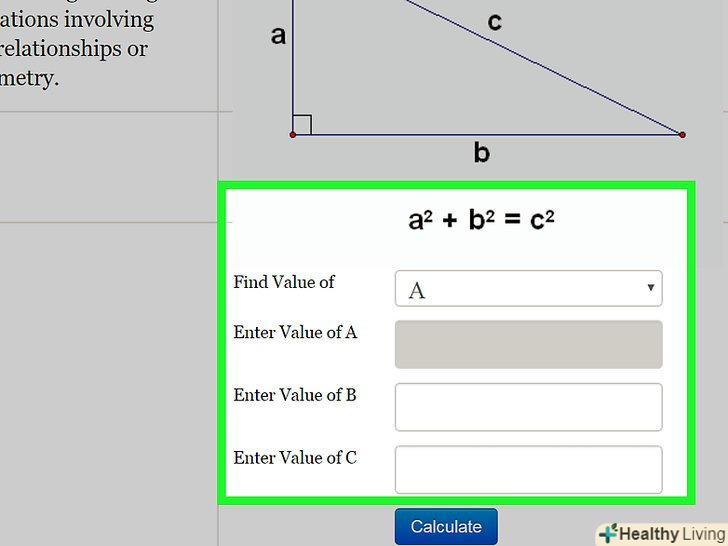Open the Find Value of dropdown
The image size is (728, 546).
pyautogui.click(x=528, y=289)
